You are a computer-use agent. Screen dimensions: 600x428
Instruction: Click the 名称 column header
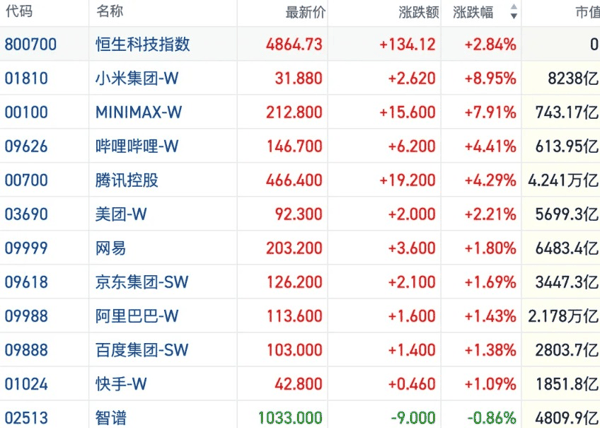tap(110, 11)
